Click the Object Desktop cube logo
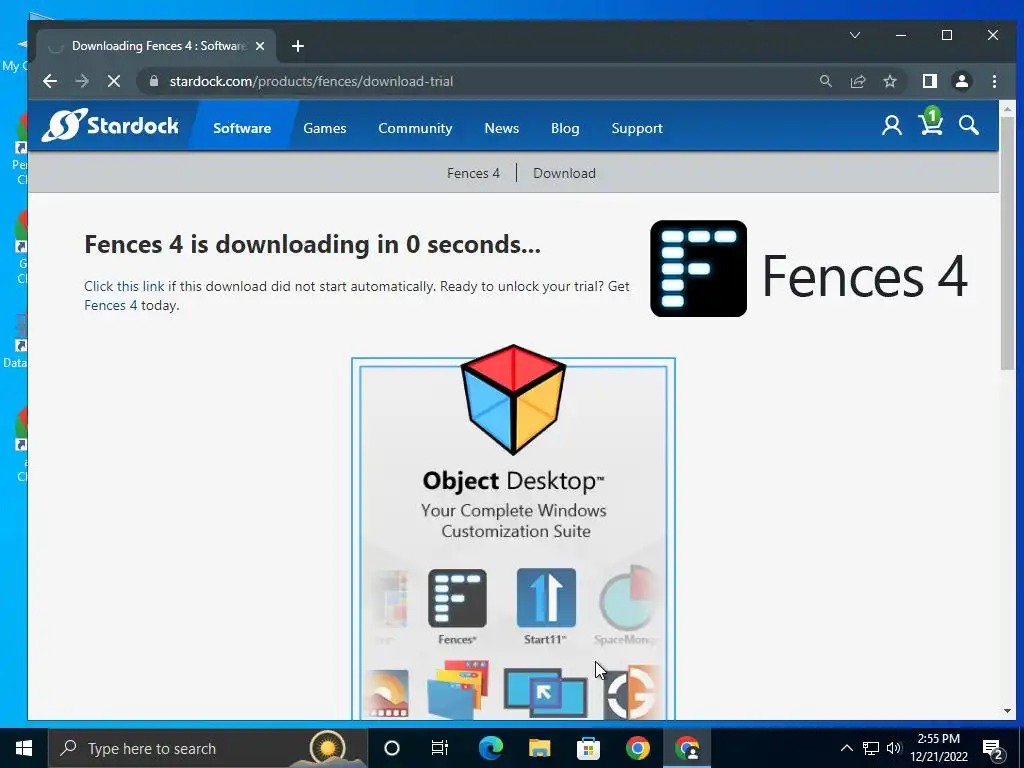The height and width of the screenshot is (768, 1024). [513, 399]
